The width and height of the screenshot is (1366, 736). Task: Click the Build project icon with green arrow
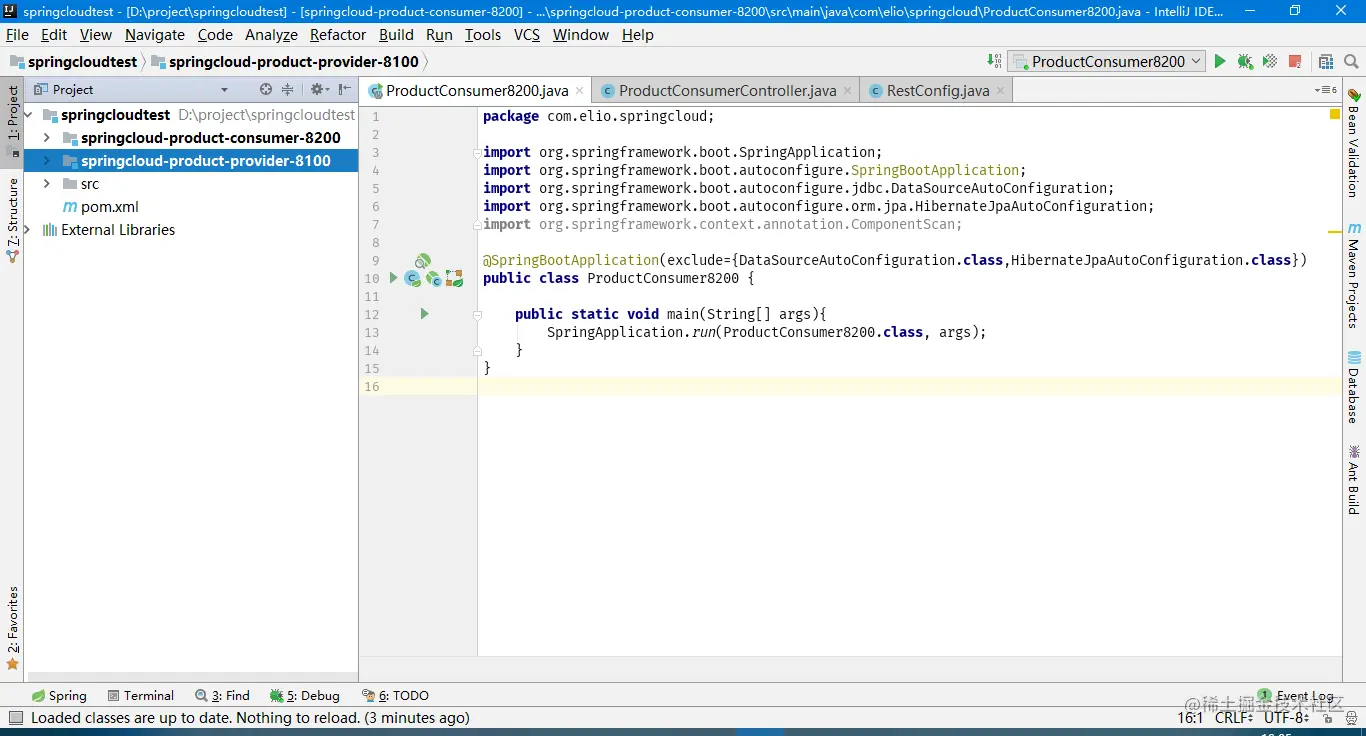(995, 62)
